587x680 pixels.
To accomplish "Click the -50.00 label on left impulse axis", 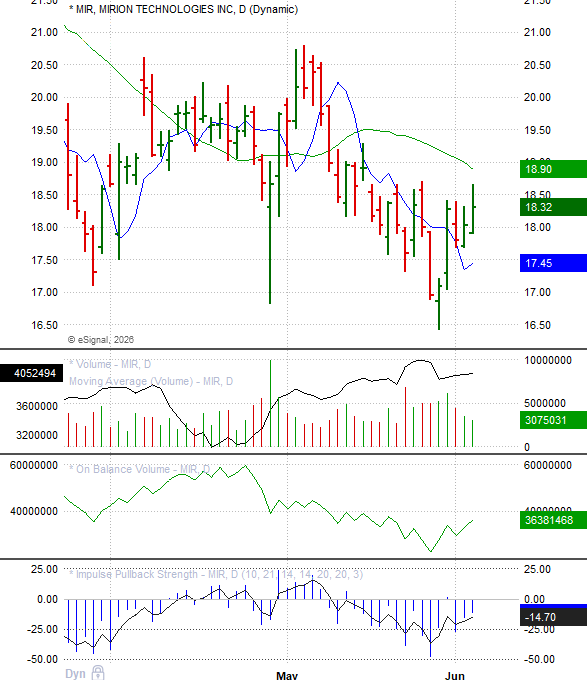I will (42, 660).
